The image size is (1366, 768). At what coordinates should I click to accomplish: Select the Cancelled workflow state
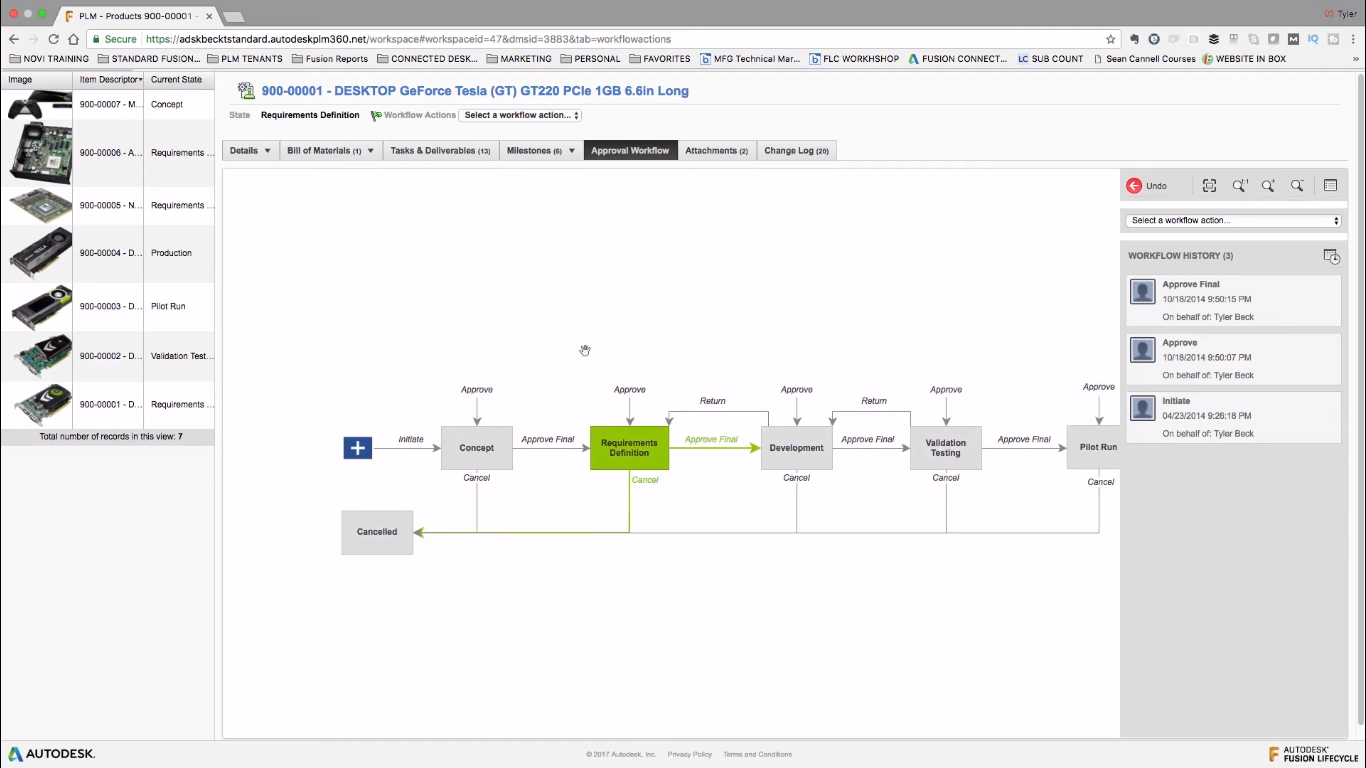tap(377, 532)
